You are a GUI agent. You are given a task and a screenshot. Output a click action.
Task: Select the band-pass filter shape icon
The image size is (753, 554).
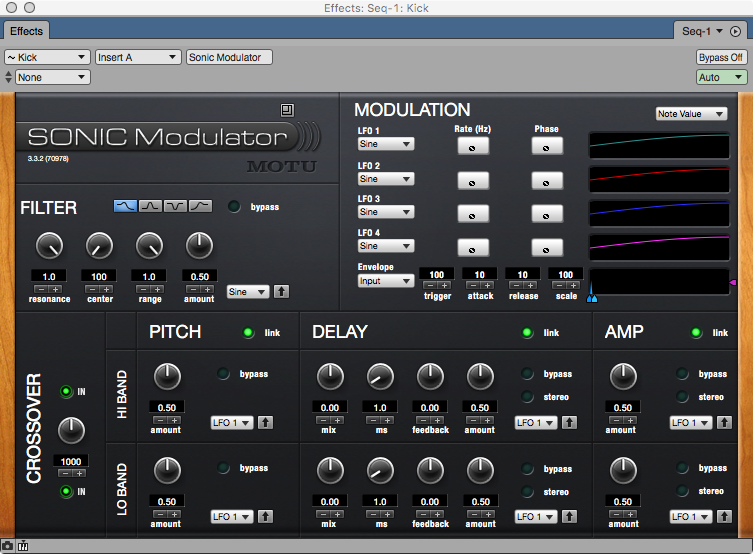tap(150, 206)
